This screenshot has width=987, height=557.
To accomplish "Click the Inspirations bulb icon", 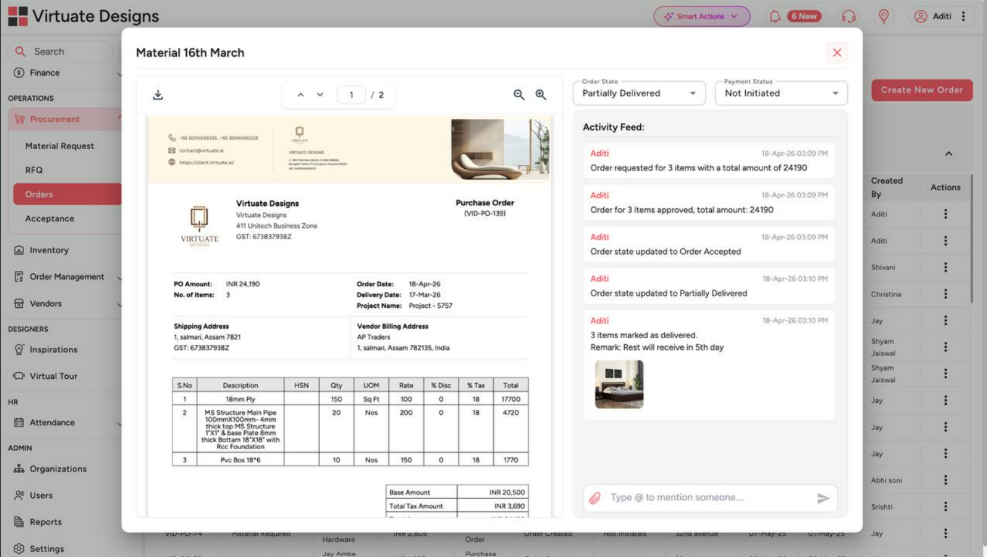I will (x=19, y=350).
